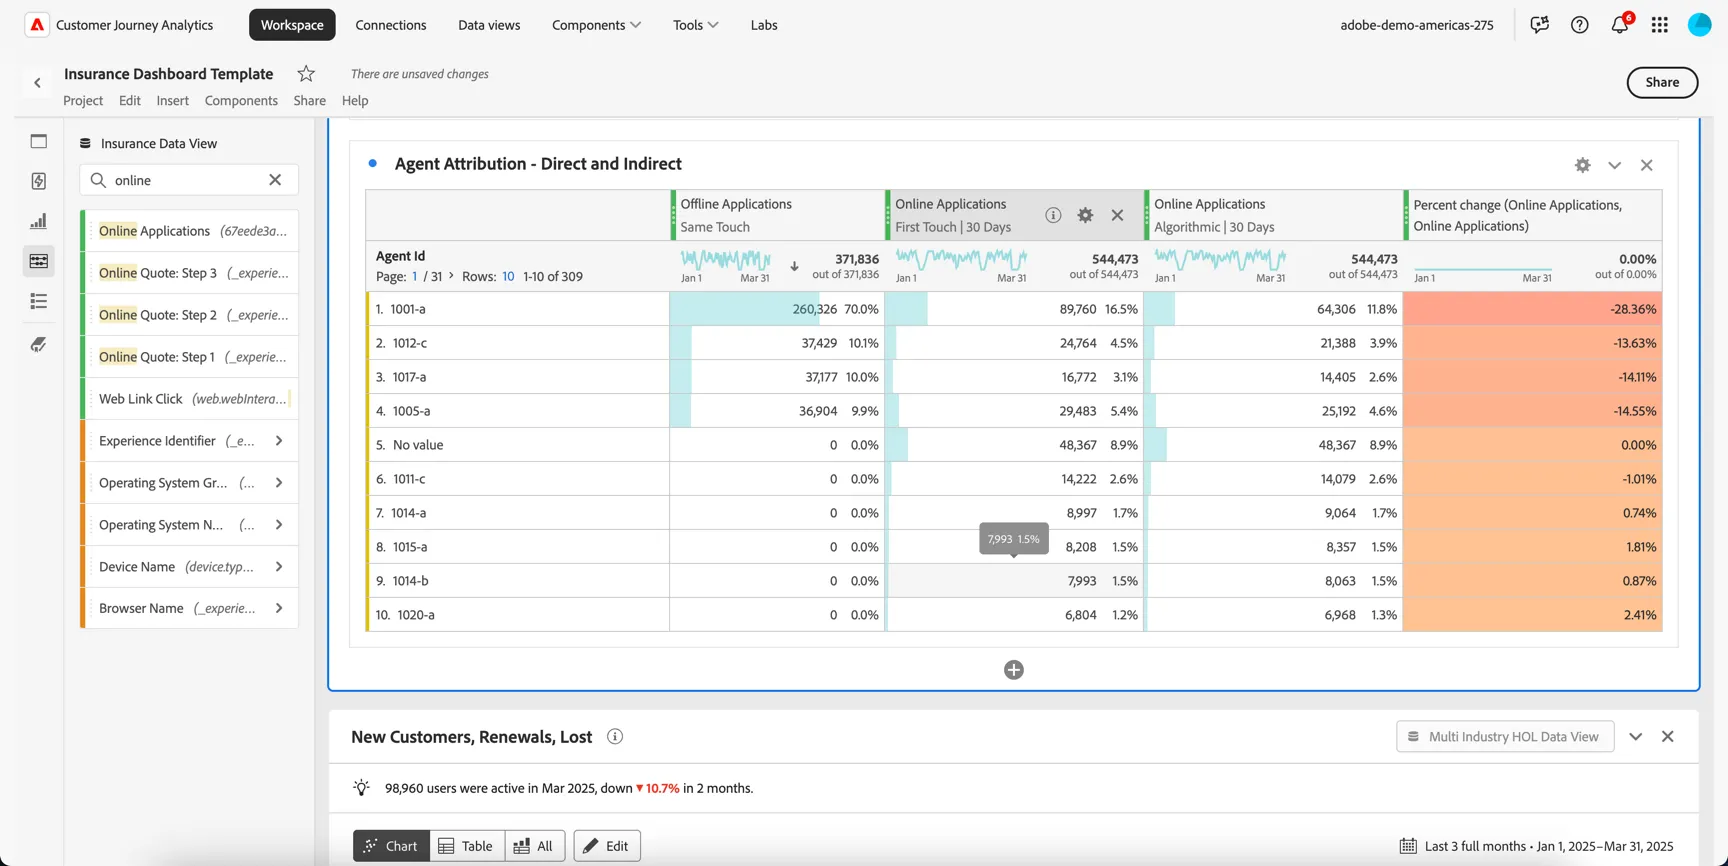Focus the component search field

tap(188, 180)
